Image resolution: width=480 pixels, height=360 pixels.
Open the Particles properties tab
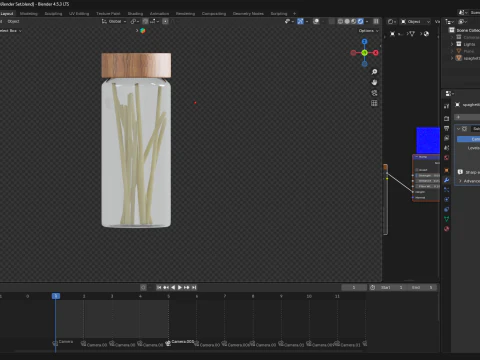447,190
